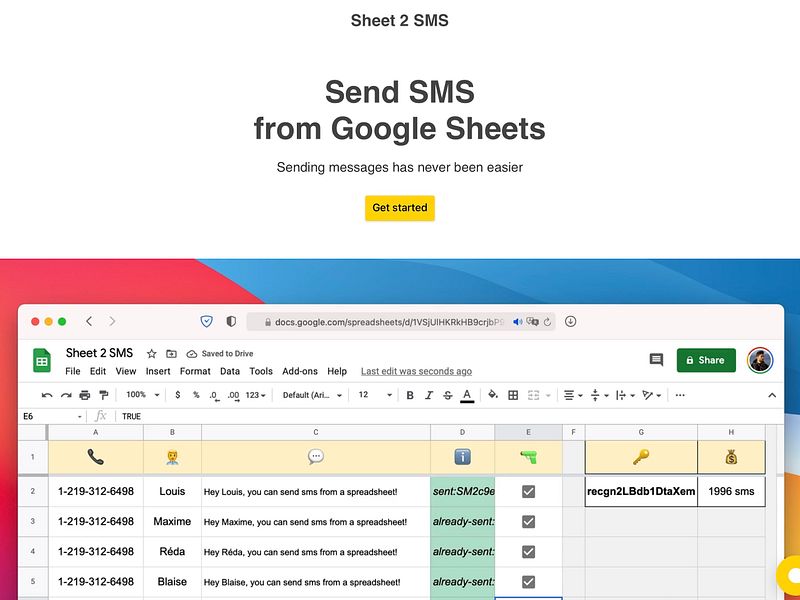The image size is (800, 600).
Task: Click the translate icon in address bar
Action: pyautogui.click(x=532, y=322)
